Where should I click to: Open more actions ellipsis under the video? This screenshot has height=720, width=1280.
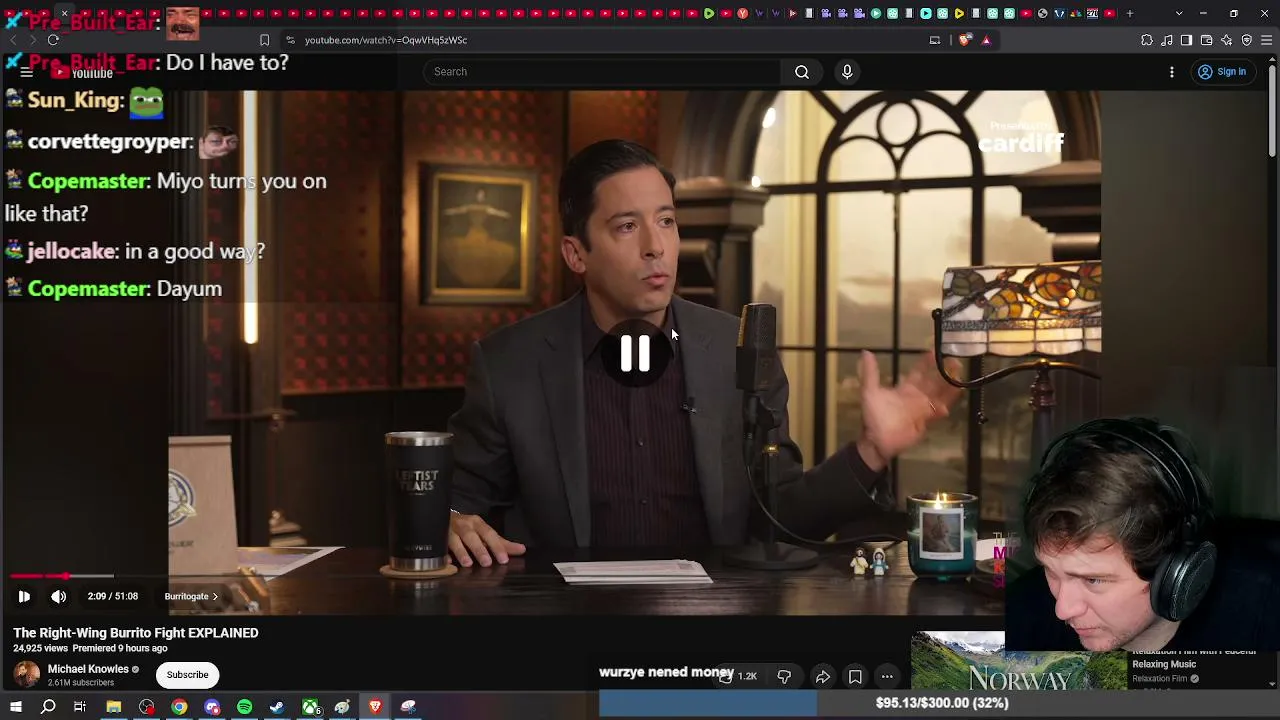click(x=887, y=677)
